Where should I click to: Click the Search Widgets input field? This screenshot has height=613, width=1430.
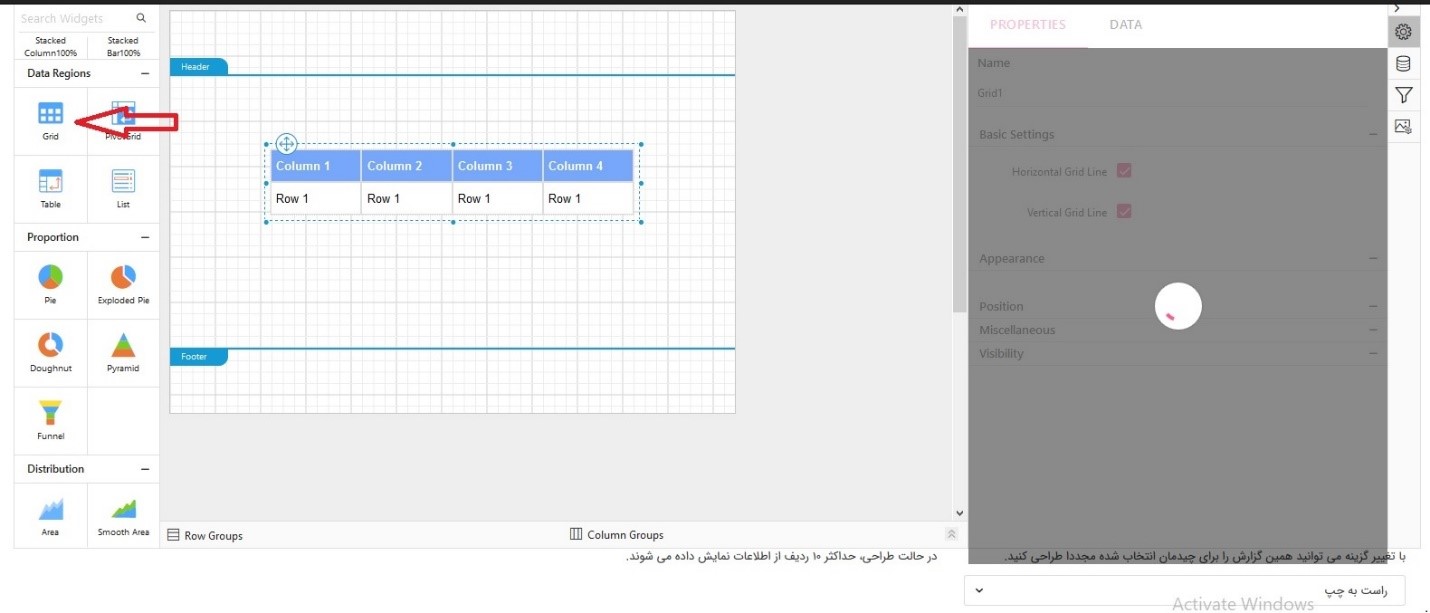75,18
